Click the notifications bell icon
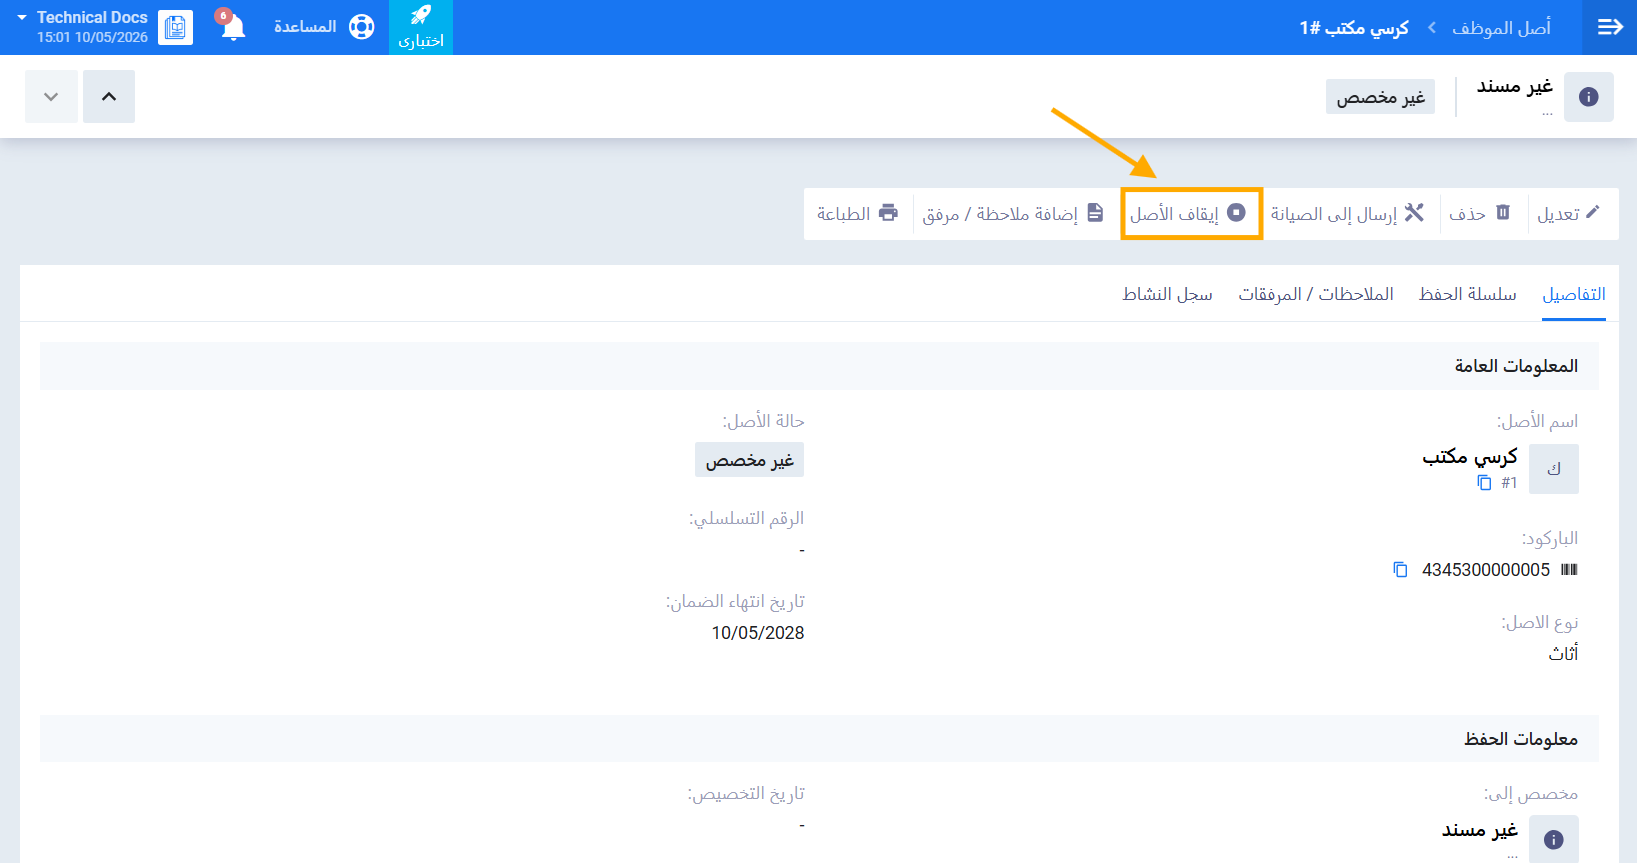 233,27
